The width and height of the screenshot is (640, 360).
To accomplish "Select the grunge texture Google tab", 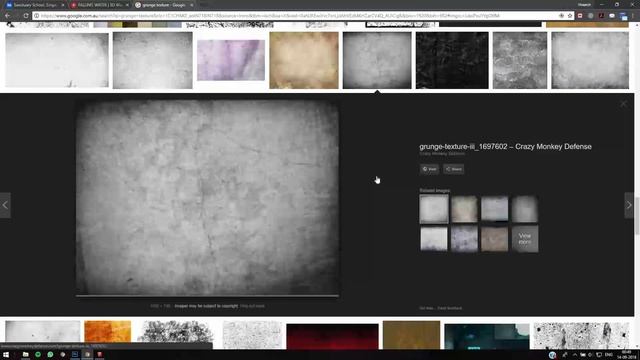I will click(164, 5).
